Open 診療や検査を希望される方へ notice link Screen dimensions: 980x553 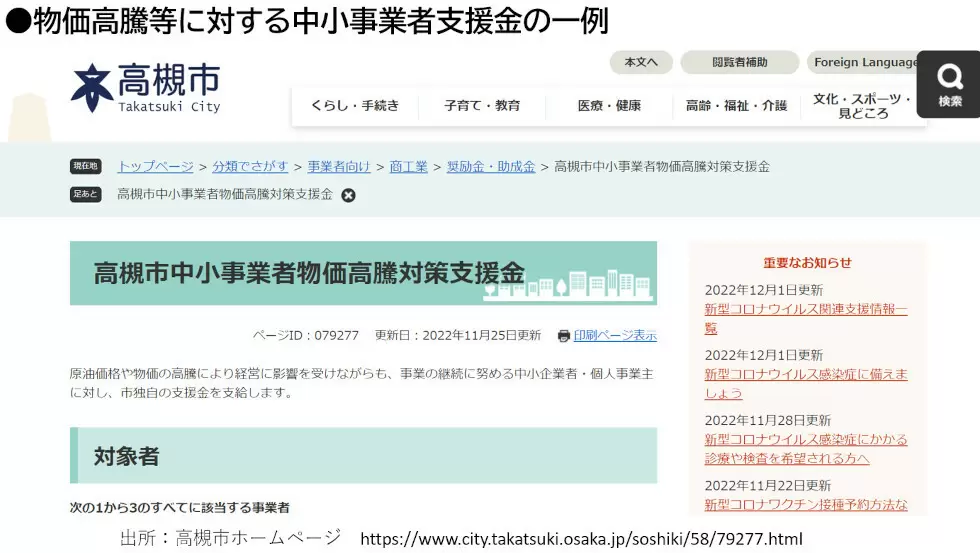pyautogui.click(x=806, y=449)
